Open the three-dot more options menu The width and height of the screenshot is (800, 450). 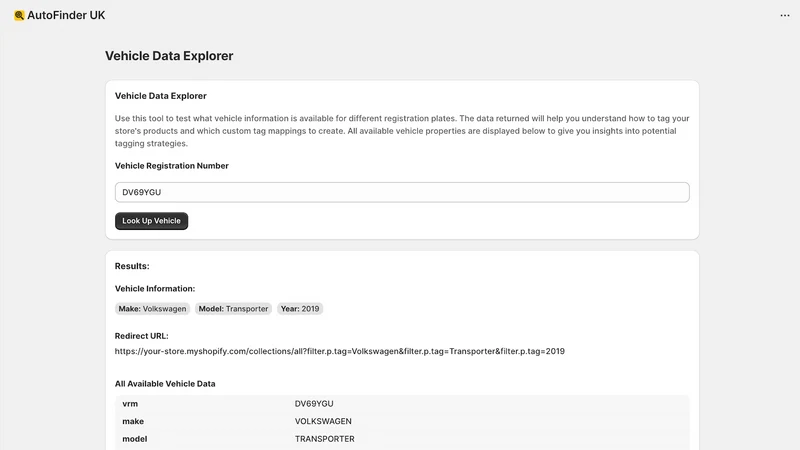coord(785,15)
